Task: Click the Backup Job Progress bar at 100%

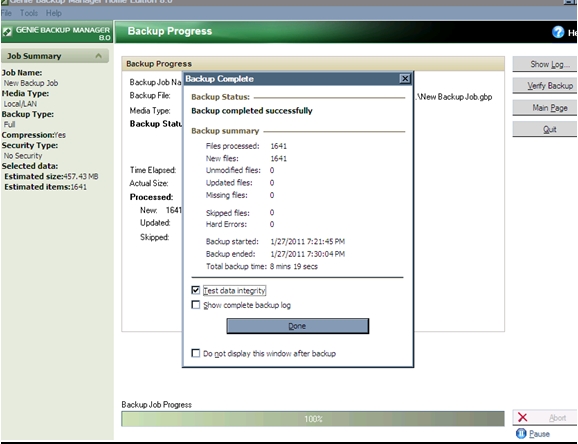Action: click(x=313, y=419)
